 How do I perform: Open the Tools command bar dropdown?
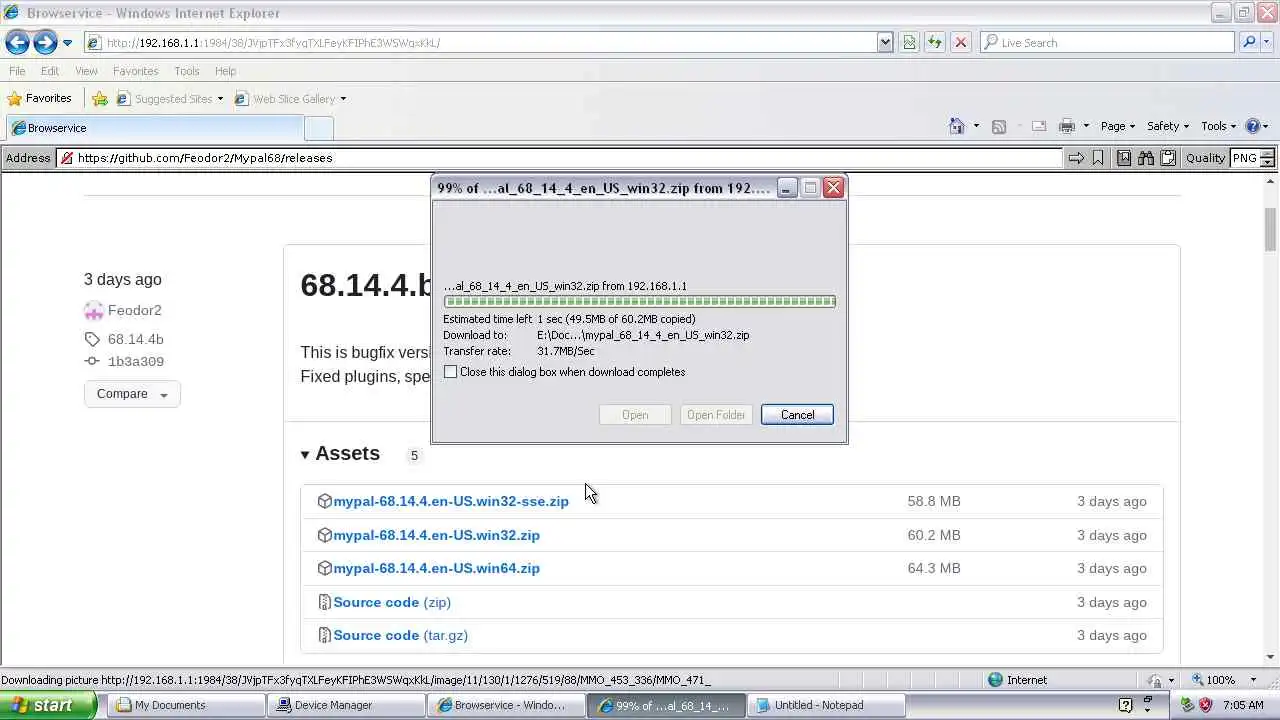[x=1219, y=126]
